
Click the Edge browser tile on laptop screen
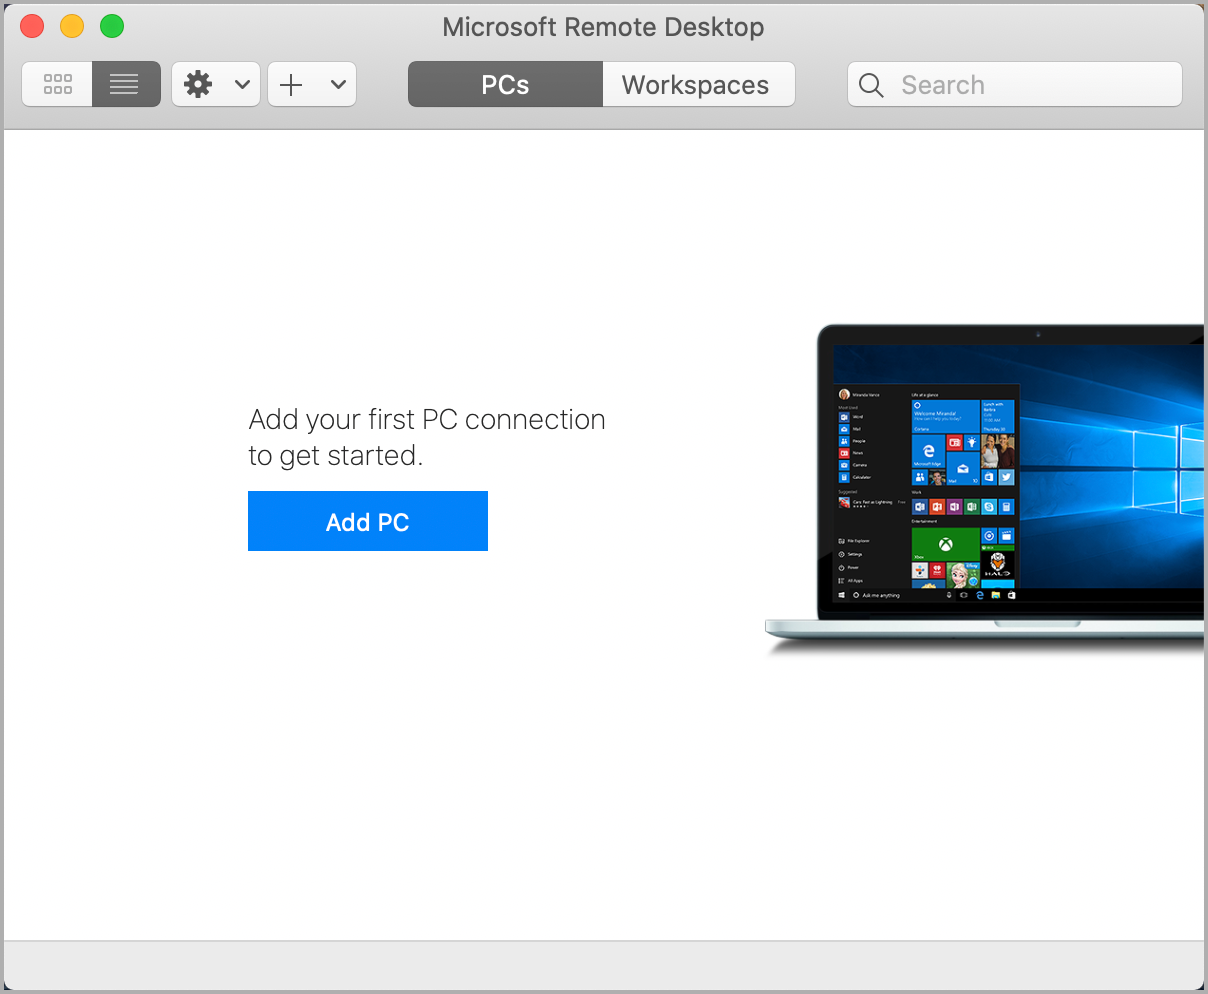[928, 451]
